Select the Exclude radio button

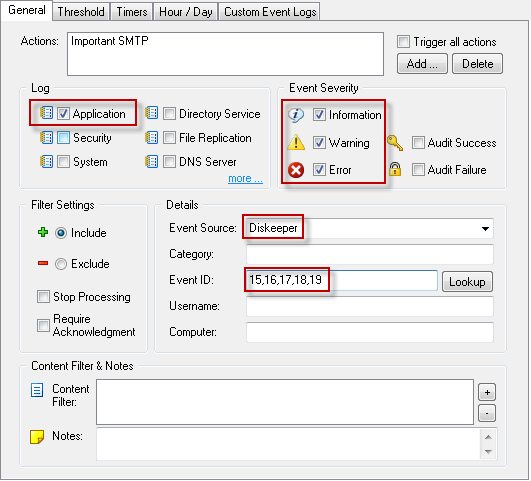click(x=61, y=264)
